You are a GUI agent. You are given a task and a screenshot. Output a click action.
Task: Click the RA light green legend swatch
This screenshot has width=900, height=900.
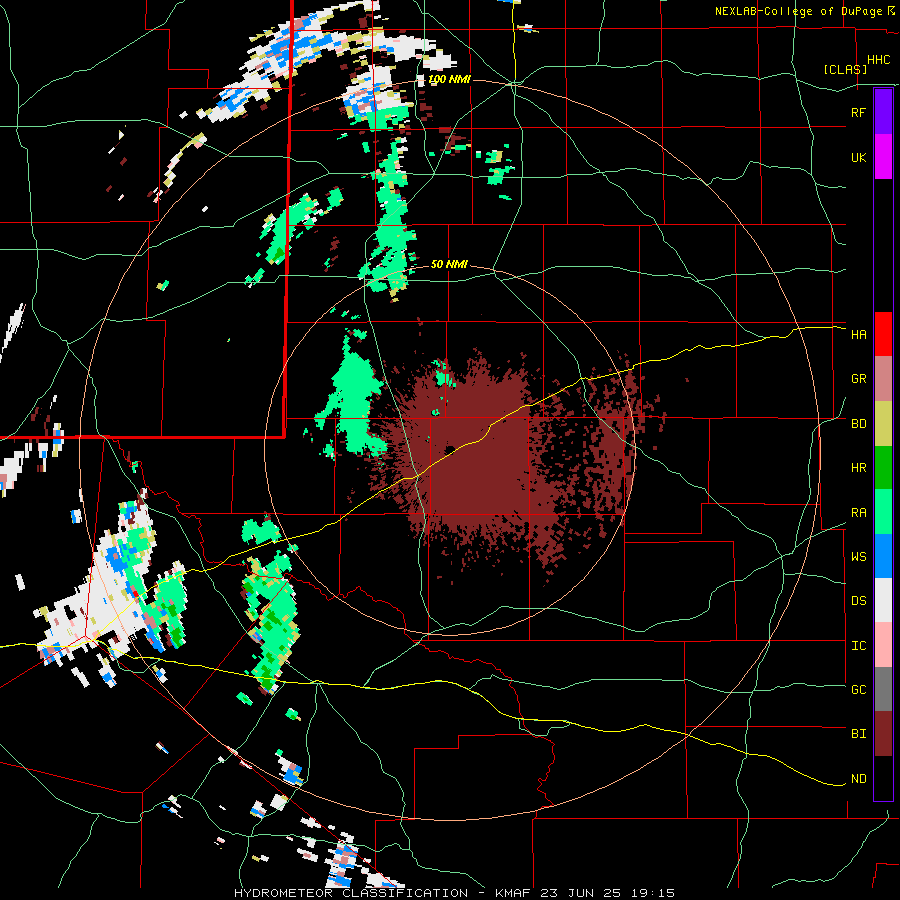[883, 512]
